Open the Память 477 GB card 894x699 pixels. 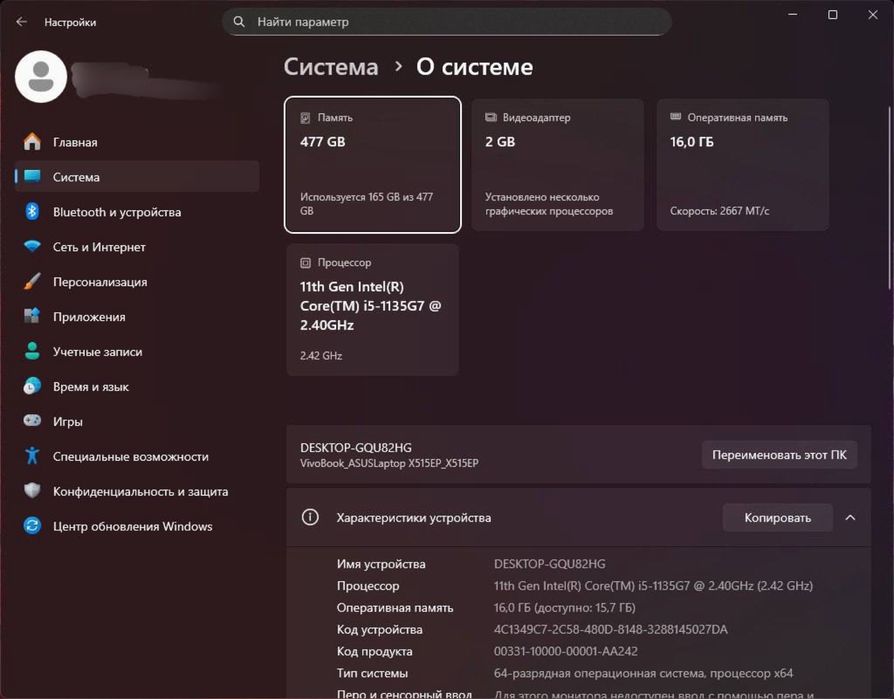(373, 165)
